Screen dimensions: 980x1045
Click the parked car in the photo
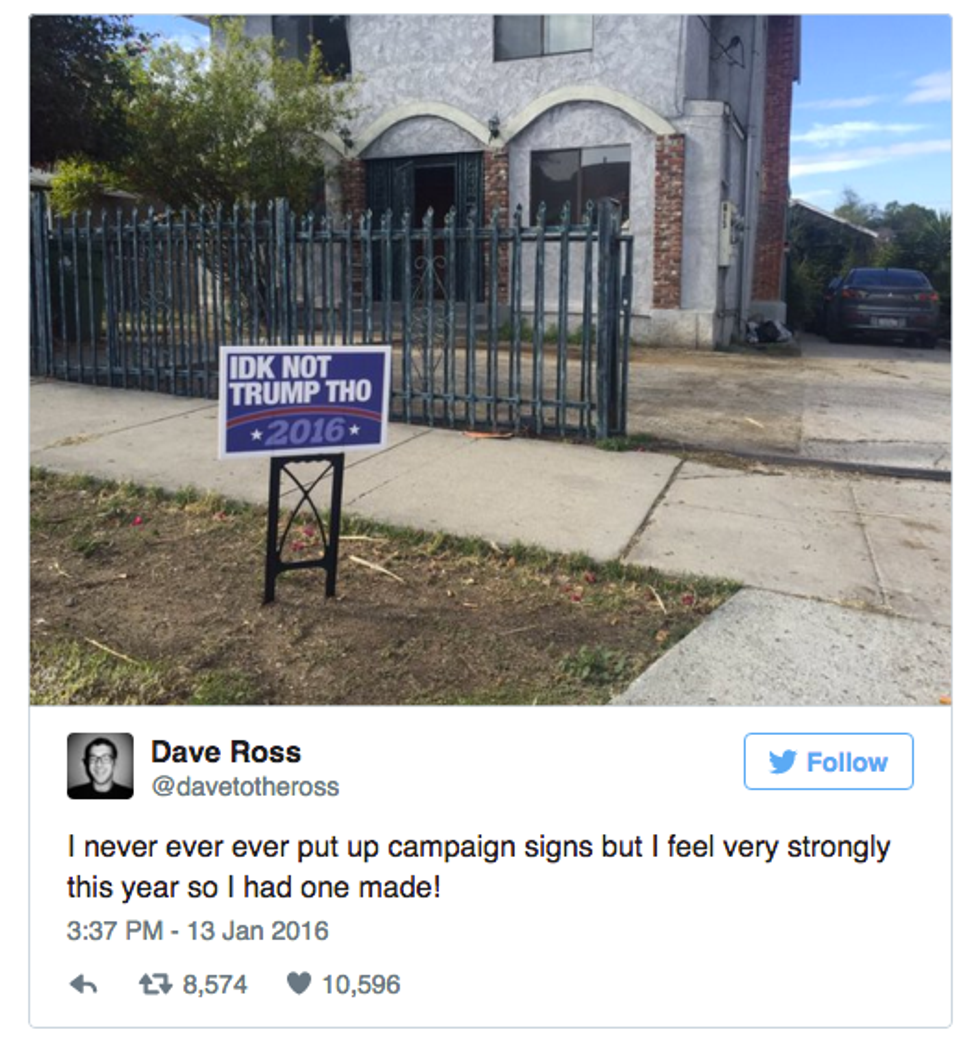(x=881, y=306)
